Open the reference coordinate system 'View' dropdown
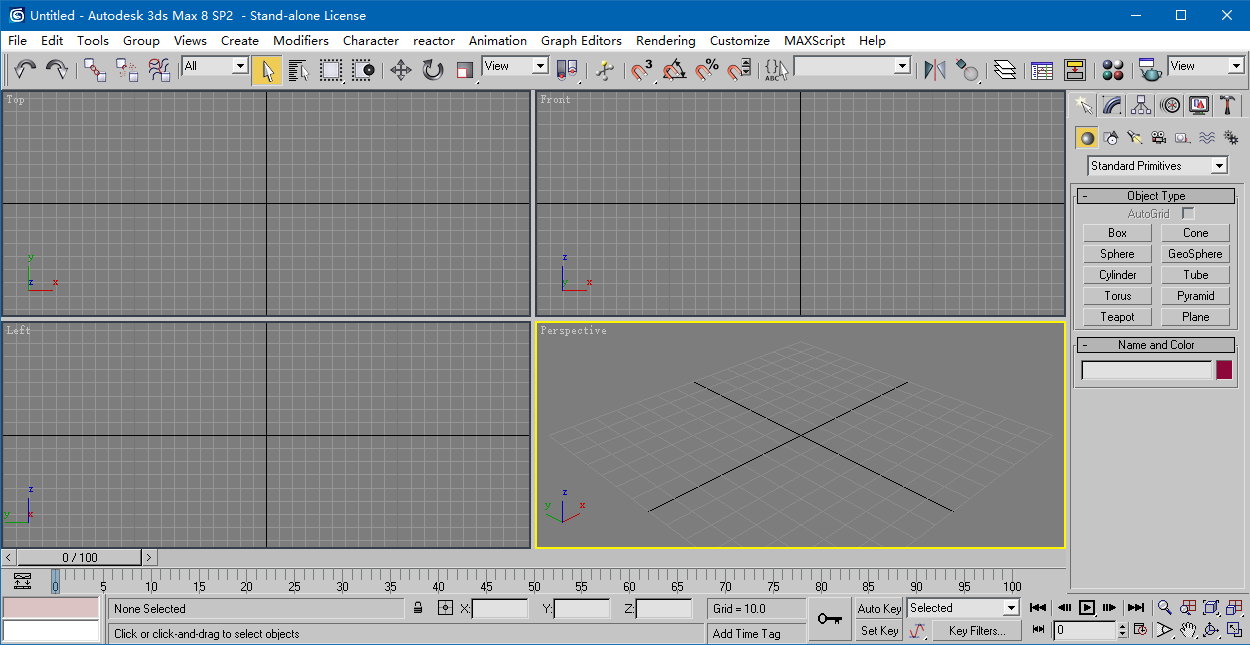Image resolution: width=1250 pixels, height=645 pixels. (x=540, y=66)
